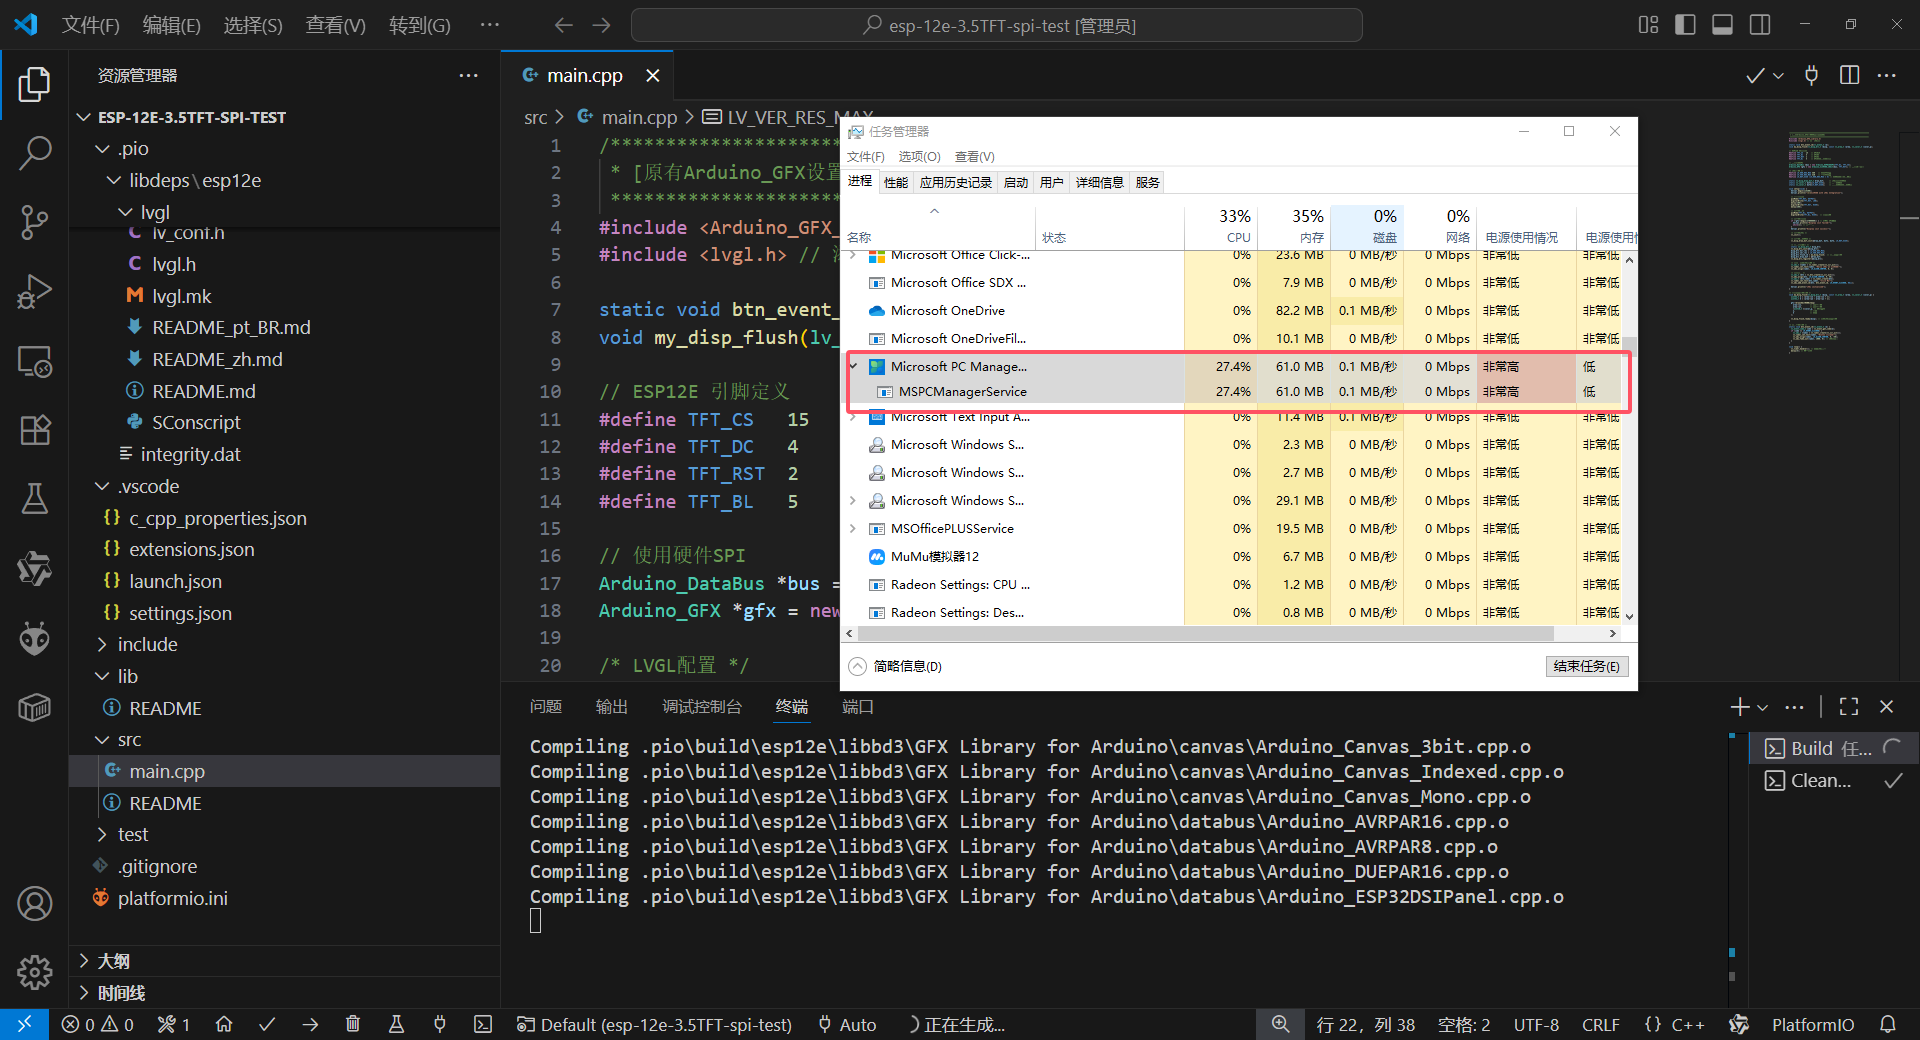Open the 查看(V) menu in VS Code
This screenshot has width=1920, height=1040.
tap(335, 25)
